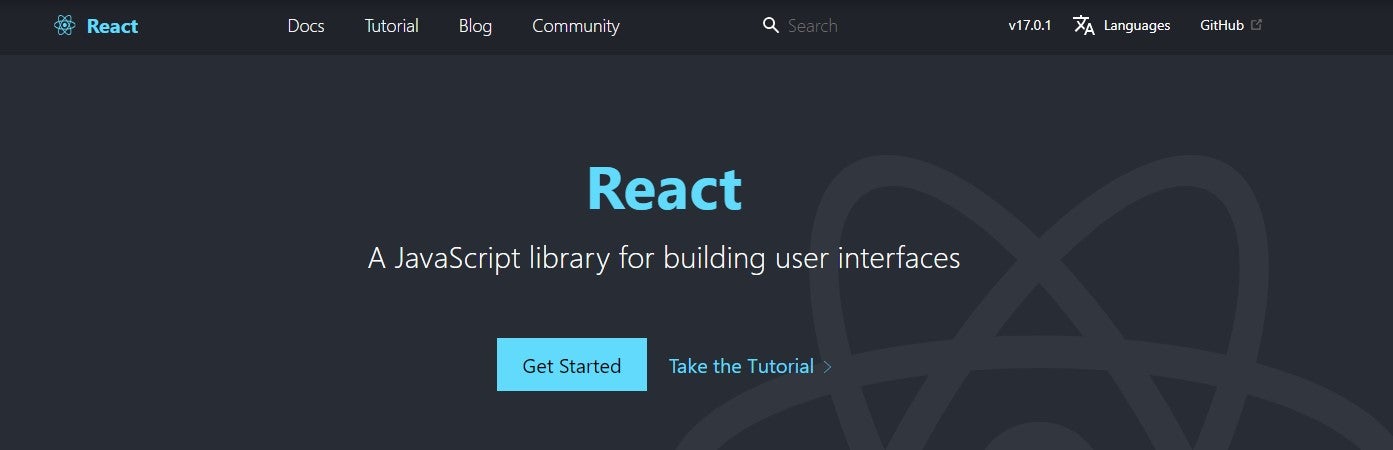The height and width of the screenshot is (450, 1393).
Task: Click the React atom logo icon
Action: click(x=65, y=26)
